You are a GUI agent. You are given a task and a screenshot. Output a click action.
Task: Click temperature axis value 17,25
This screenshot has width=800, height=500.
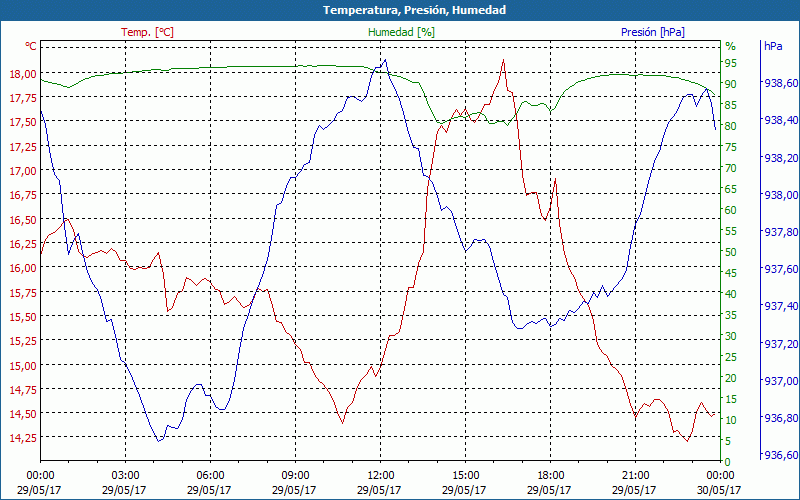pyautogui.click(x=23, y=146)
